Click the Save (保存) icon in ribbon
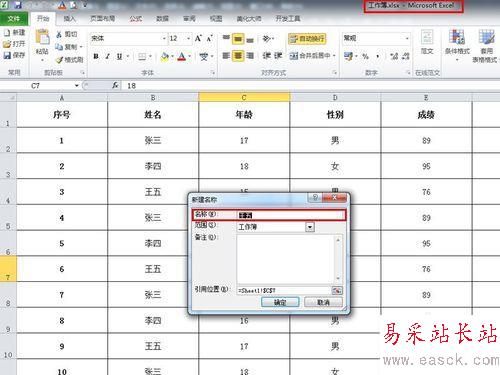This screenshot has width=500, height=375. point(7,55)
